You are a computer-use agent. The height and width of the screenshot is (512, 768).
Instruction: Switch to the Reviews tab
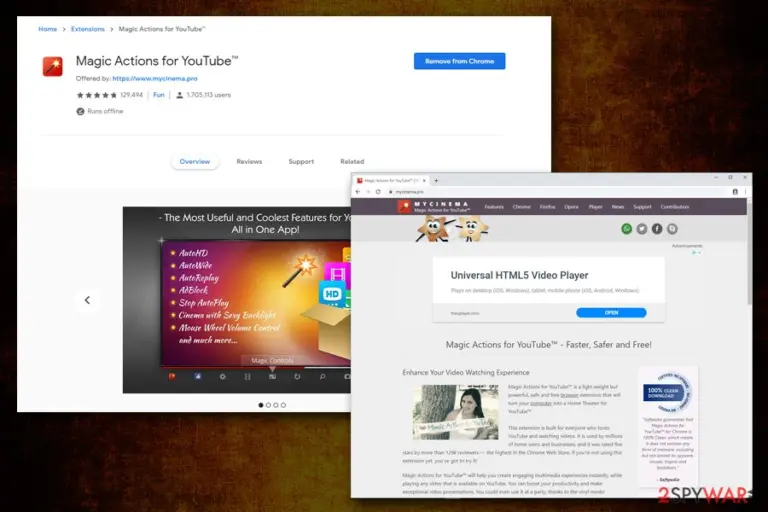(249, 162)
